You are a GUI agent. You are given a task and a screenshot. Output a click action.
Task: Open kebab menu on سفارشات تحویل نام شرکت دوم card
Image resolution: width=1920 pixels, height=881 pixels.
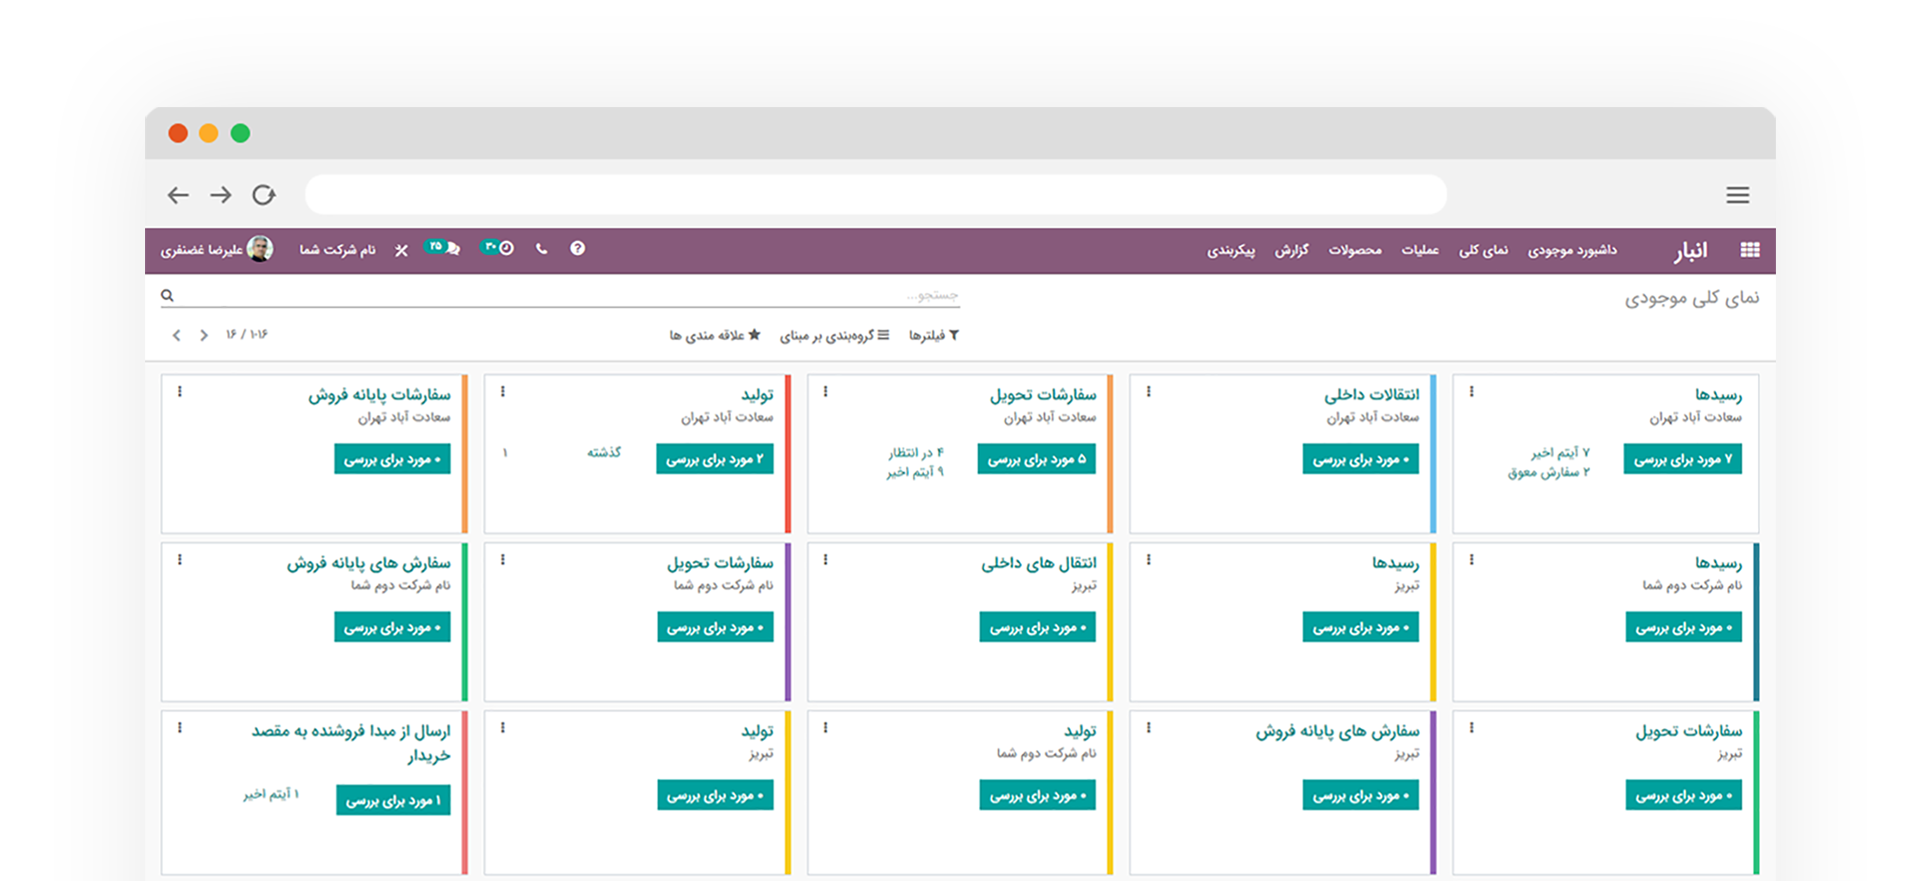coord(502,560)
